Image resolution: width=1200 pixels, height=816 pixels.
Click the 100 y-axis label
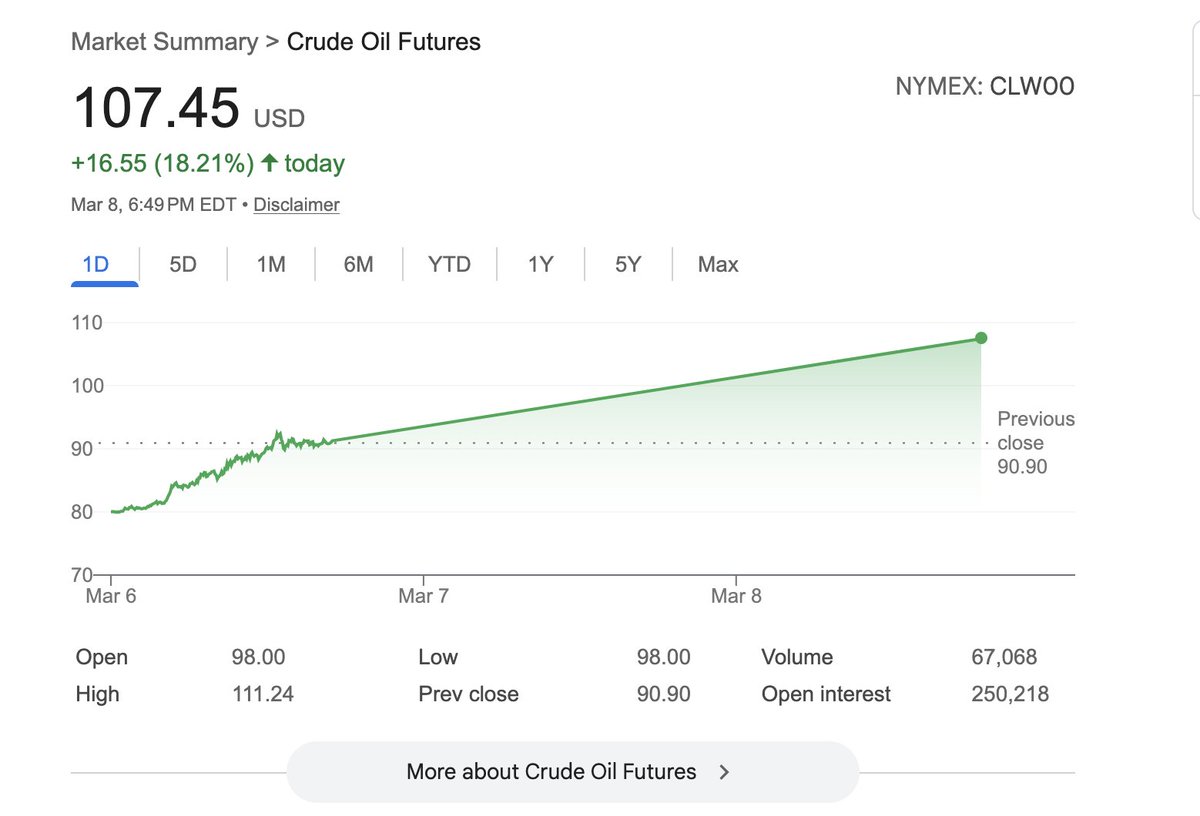pyautogui.click(x=87, y=386)
